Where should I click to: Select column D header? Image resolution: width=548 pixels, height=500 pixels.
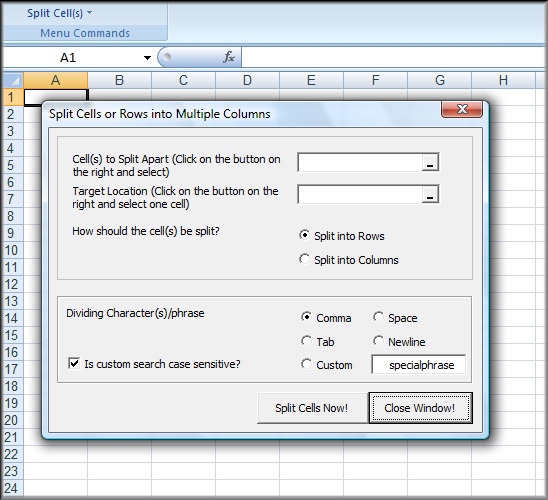click(x=247, y=80)
